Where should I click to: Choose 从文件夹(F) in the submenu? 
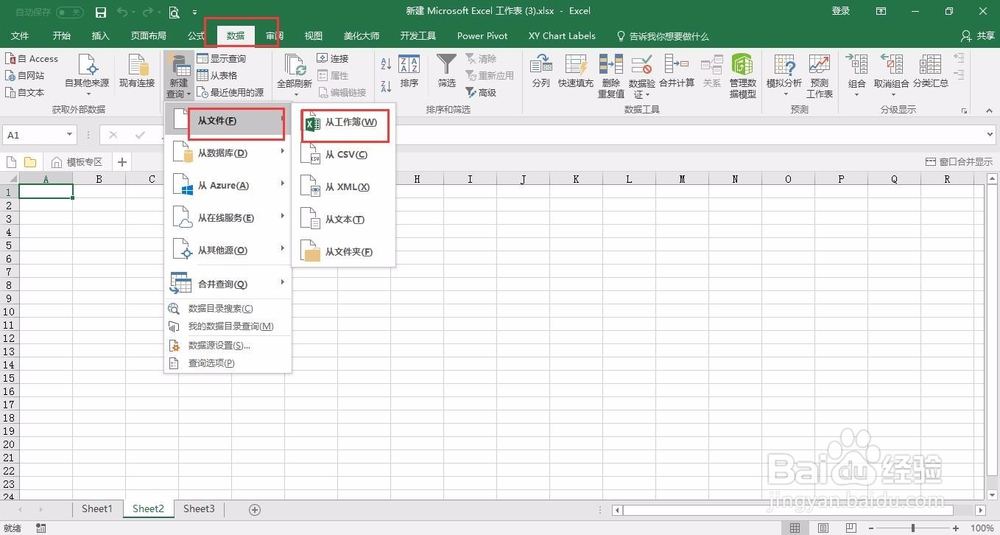point(344,252)
